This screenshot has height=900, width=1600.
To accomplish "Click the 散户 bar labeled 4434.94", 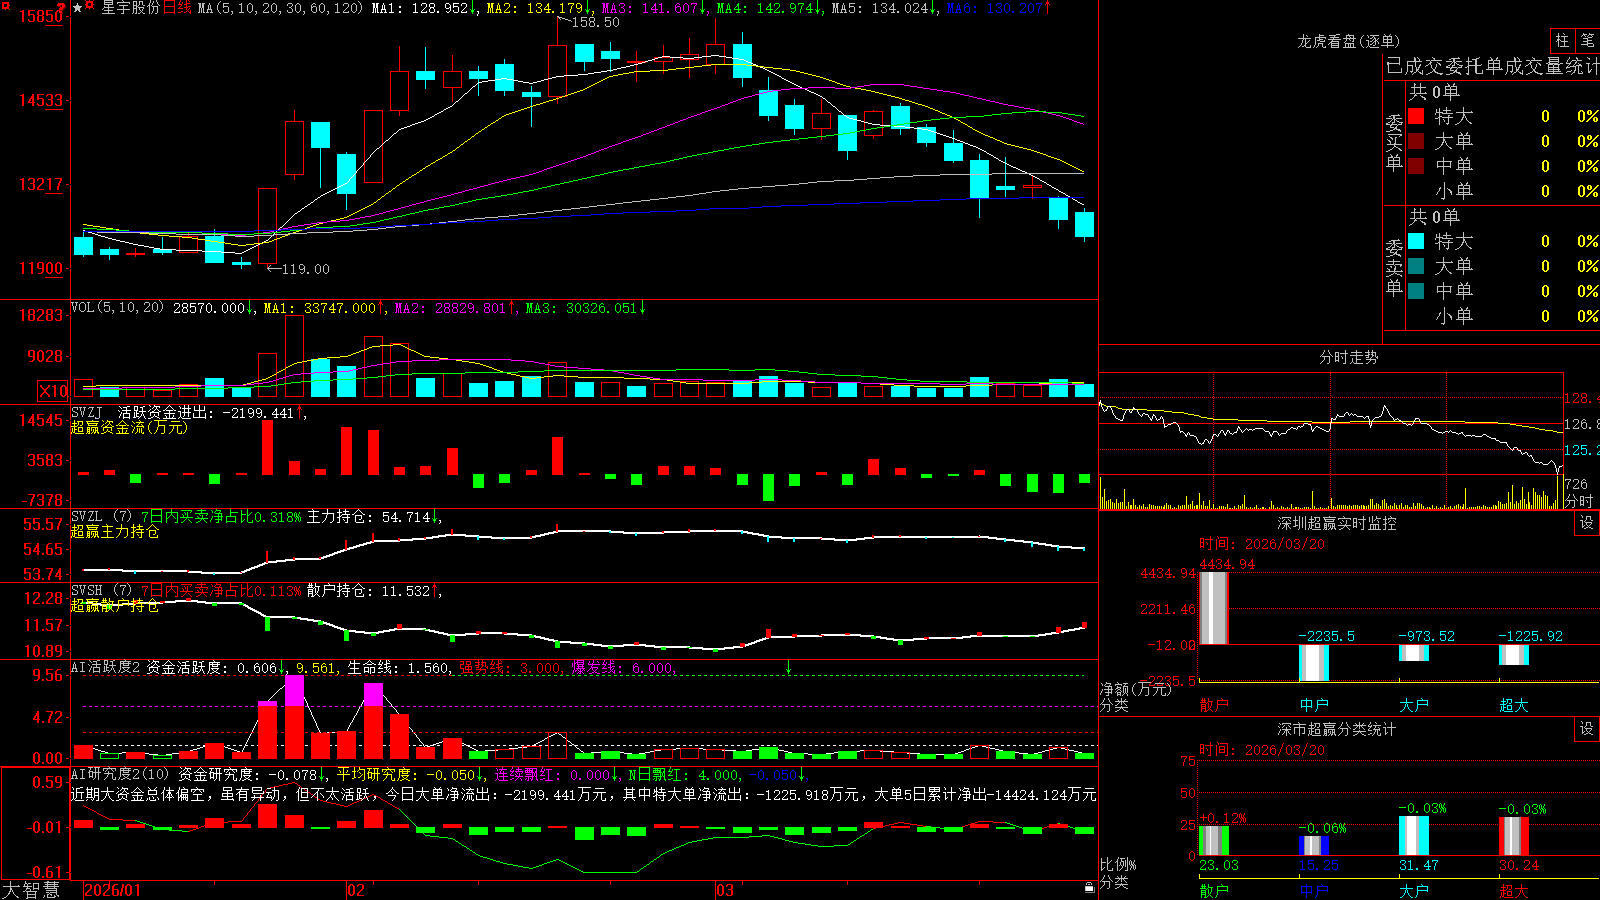I will tap(1213, 608).
